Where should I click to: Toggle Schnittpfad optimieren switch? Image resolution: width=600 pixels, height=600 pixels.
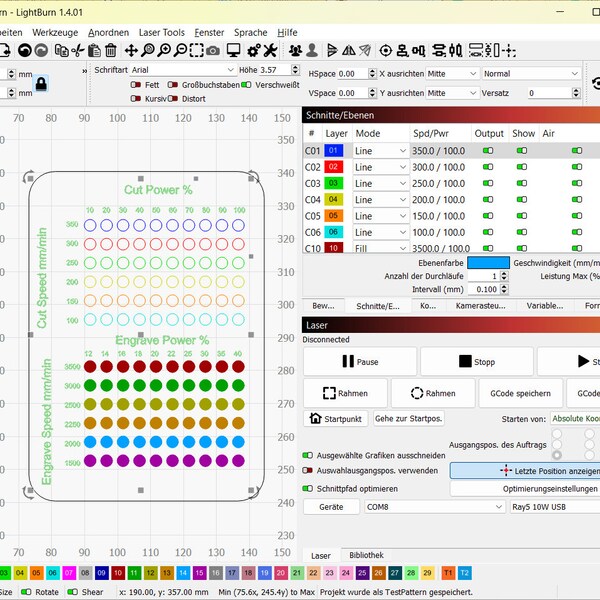coord(308,488)
